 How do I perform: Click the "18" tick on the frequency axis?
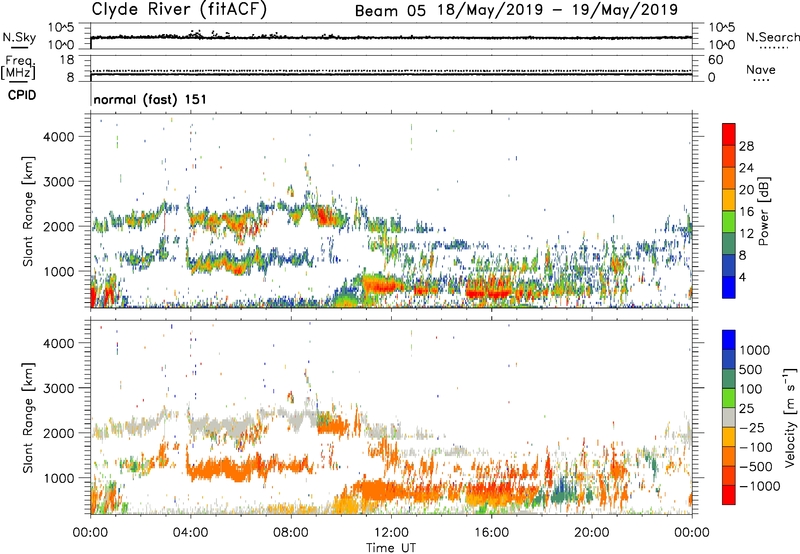click(67, 60)
